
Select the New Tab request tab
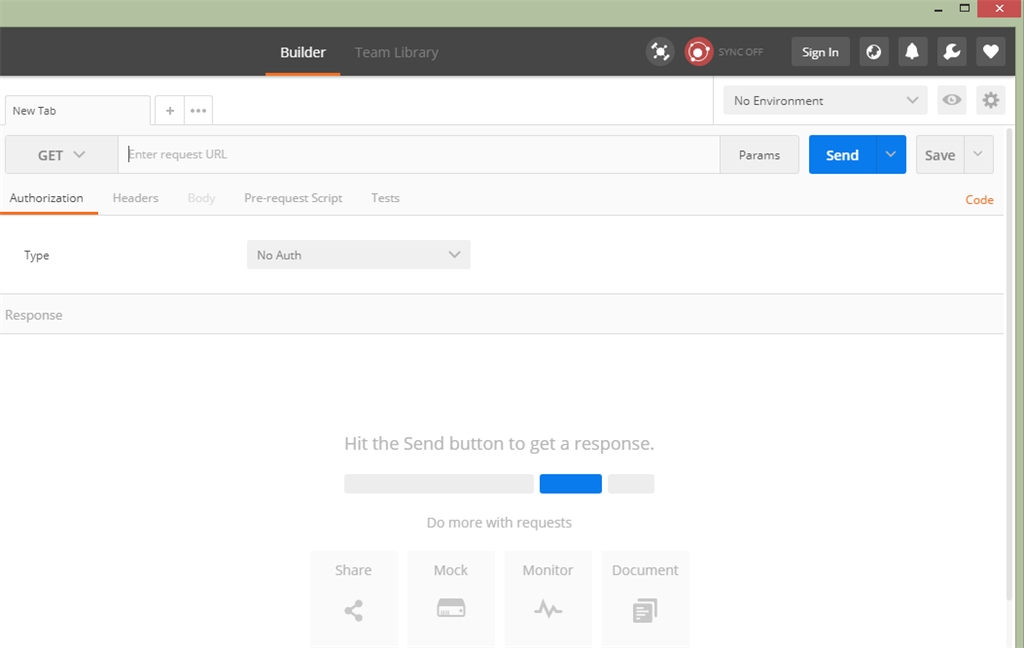[x=77, y=110]
